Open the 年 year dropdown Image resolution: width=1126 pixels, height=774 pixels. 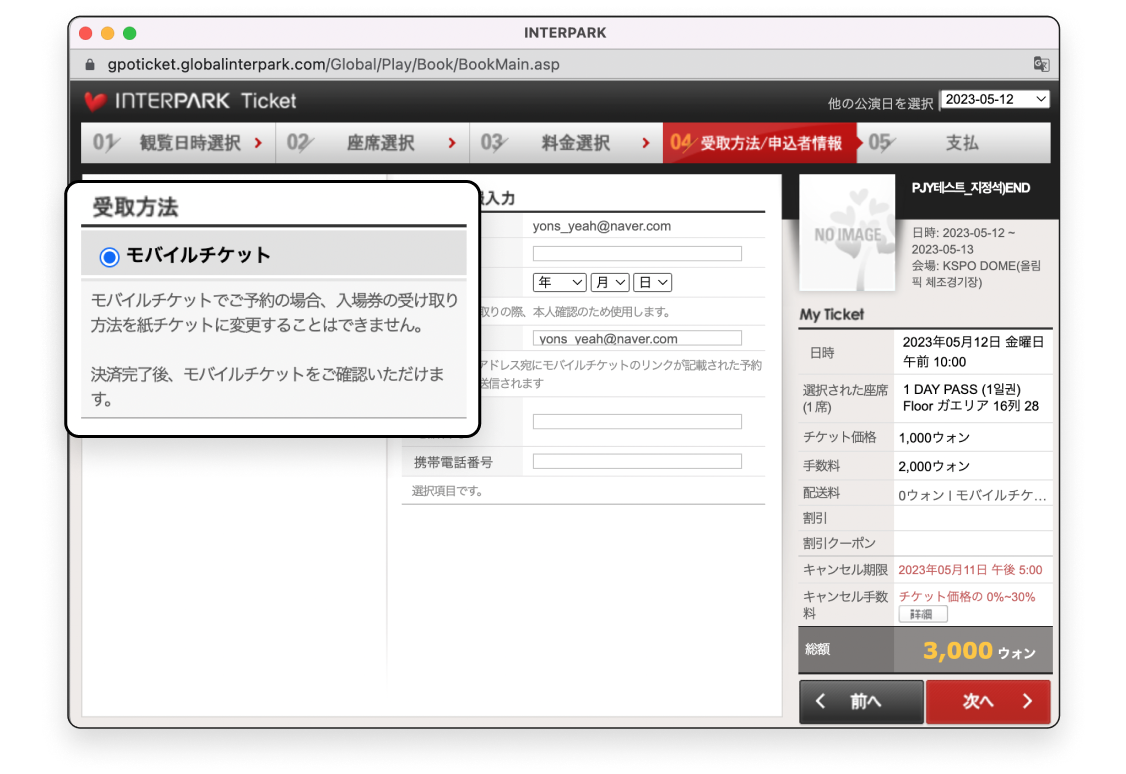tap(558, 282)
